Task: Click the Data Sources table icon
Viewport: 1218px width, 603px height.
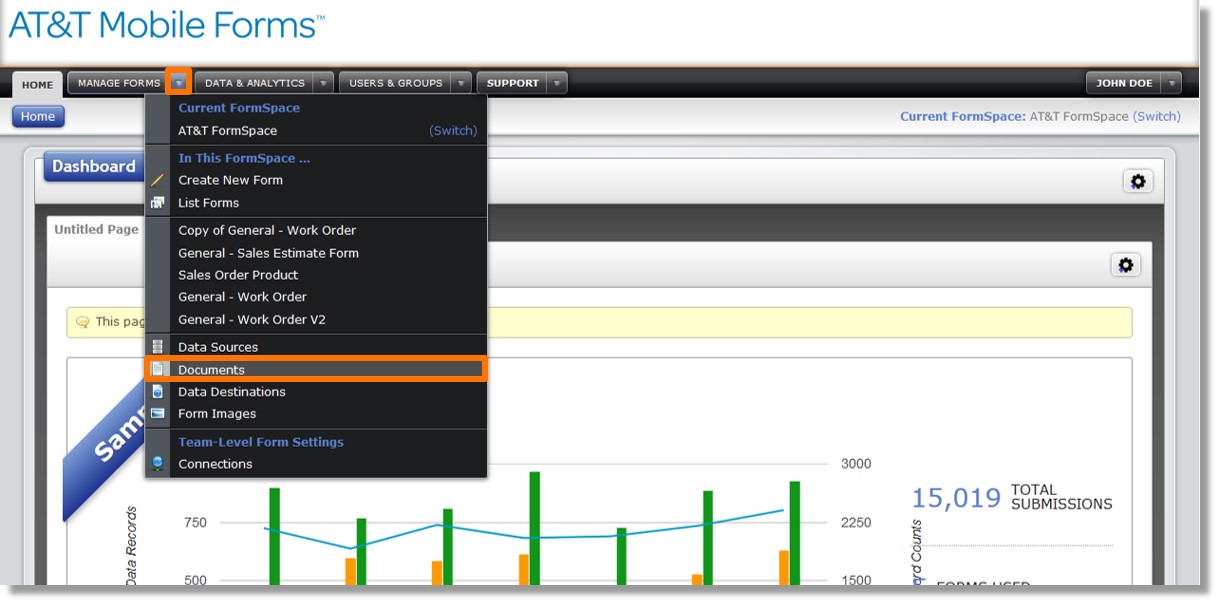Action: 157,347
